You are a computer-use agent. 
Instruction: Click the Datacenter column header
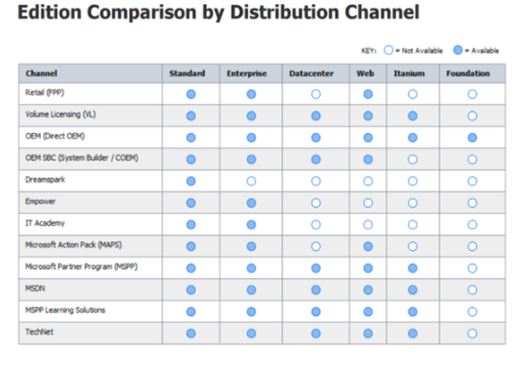tap(311, 73)
